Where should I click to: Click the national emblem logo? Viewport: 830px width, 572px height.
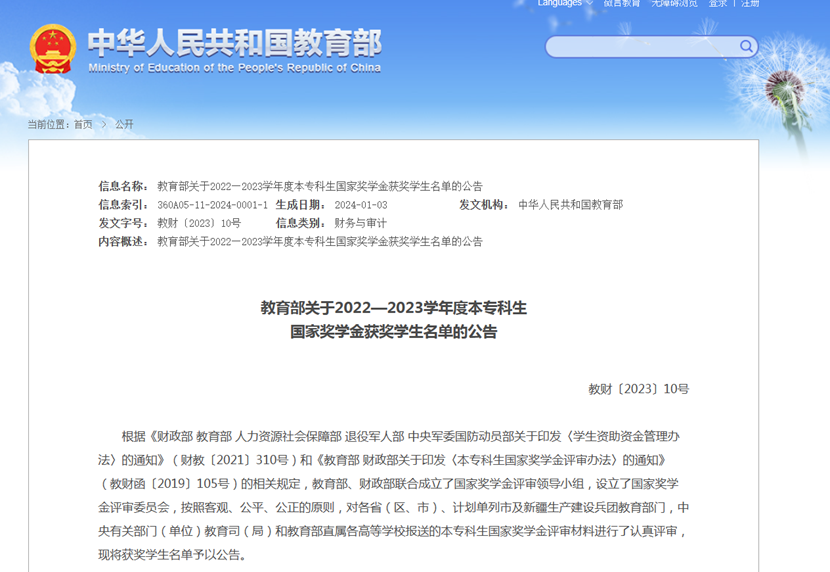(52, 48)
